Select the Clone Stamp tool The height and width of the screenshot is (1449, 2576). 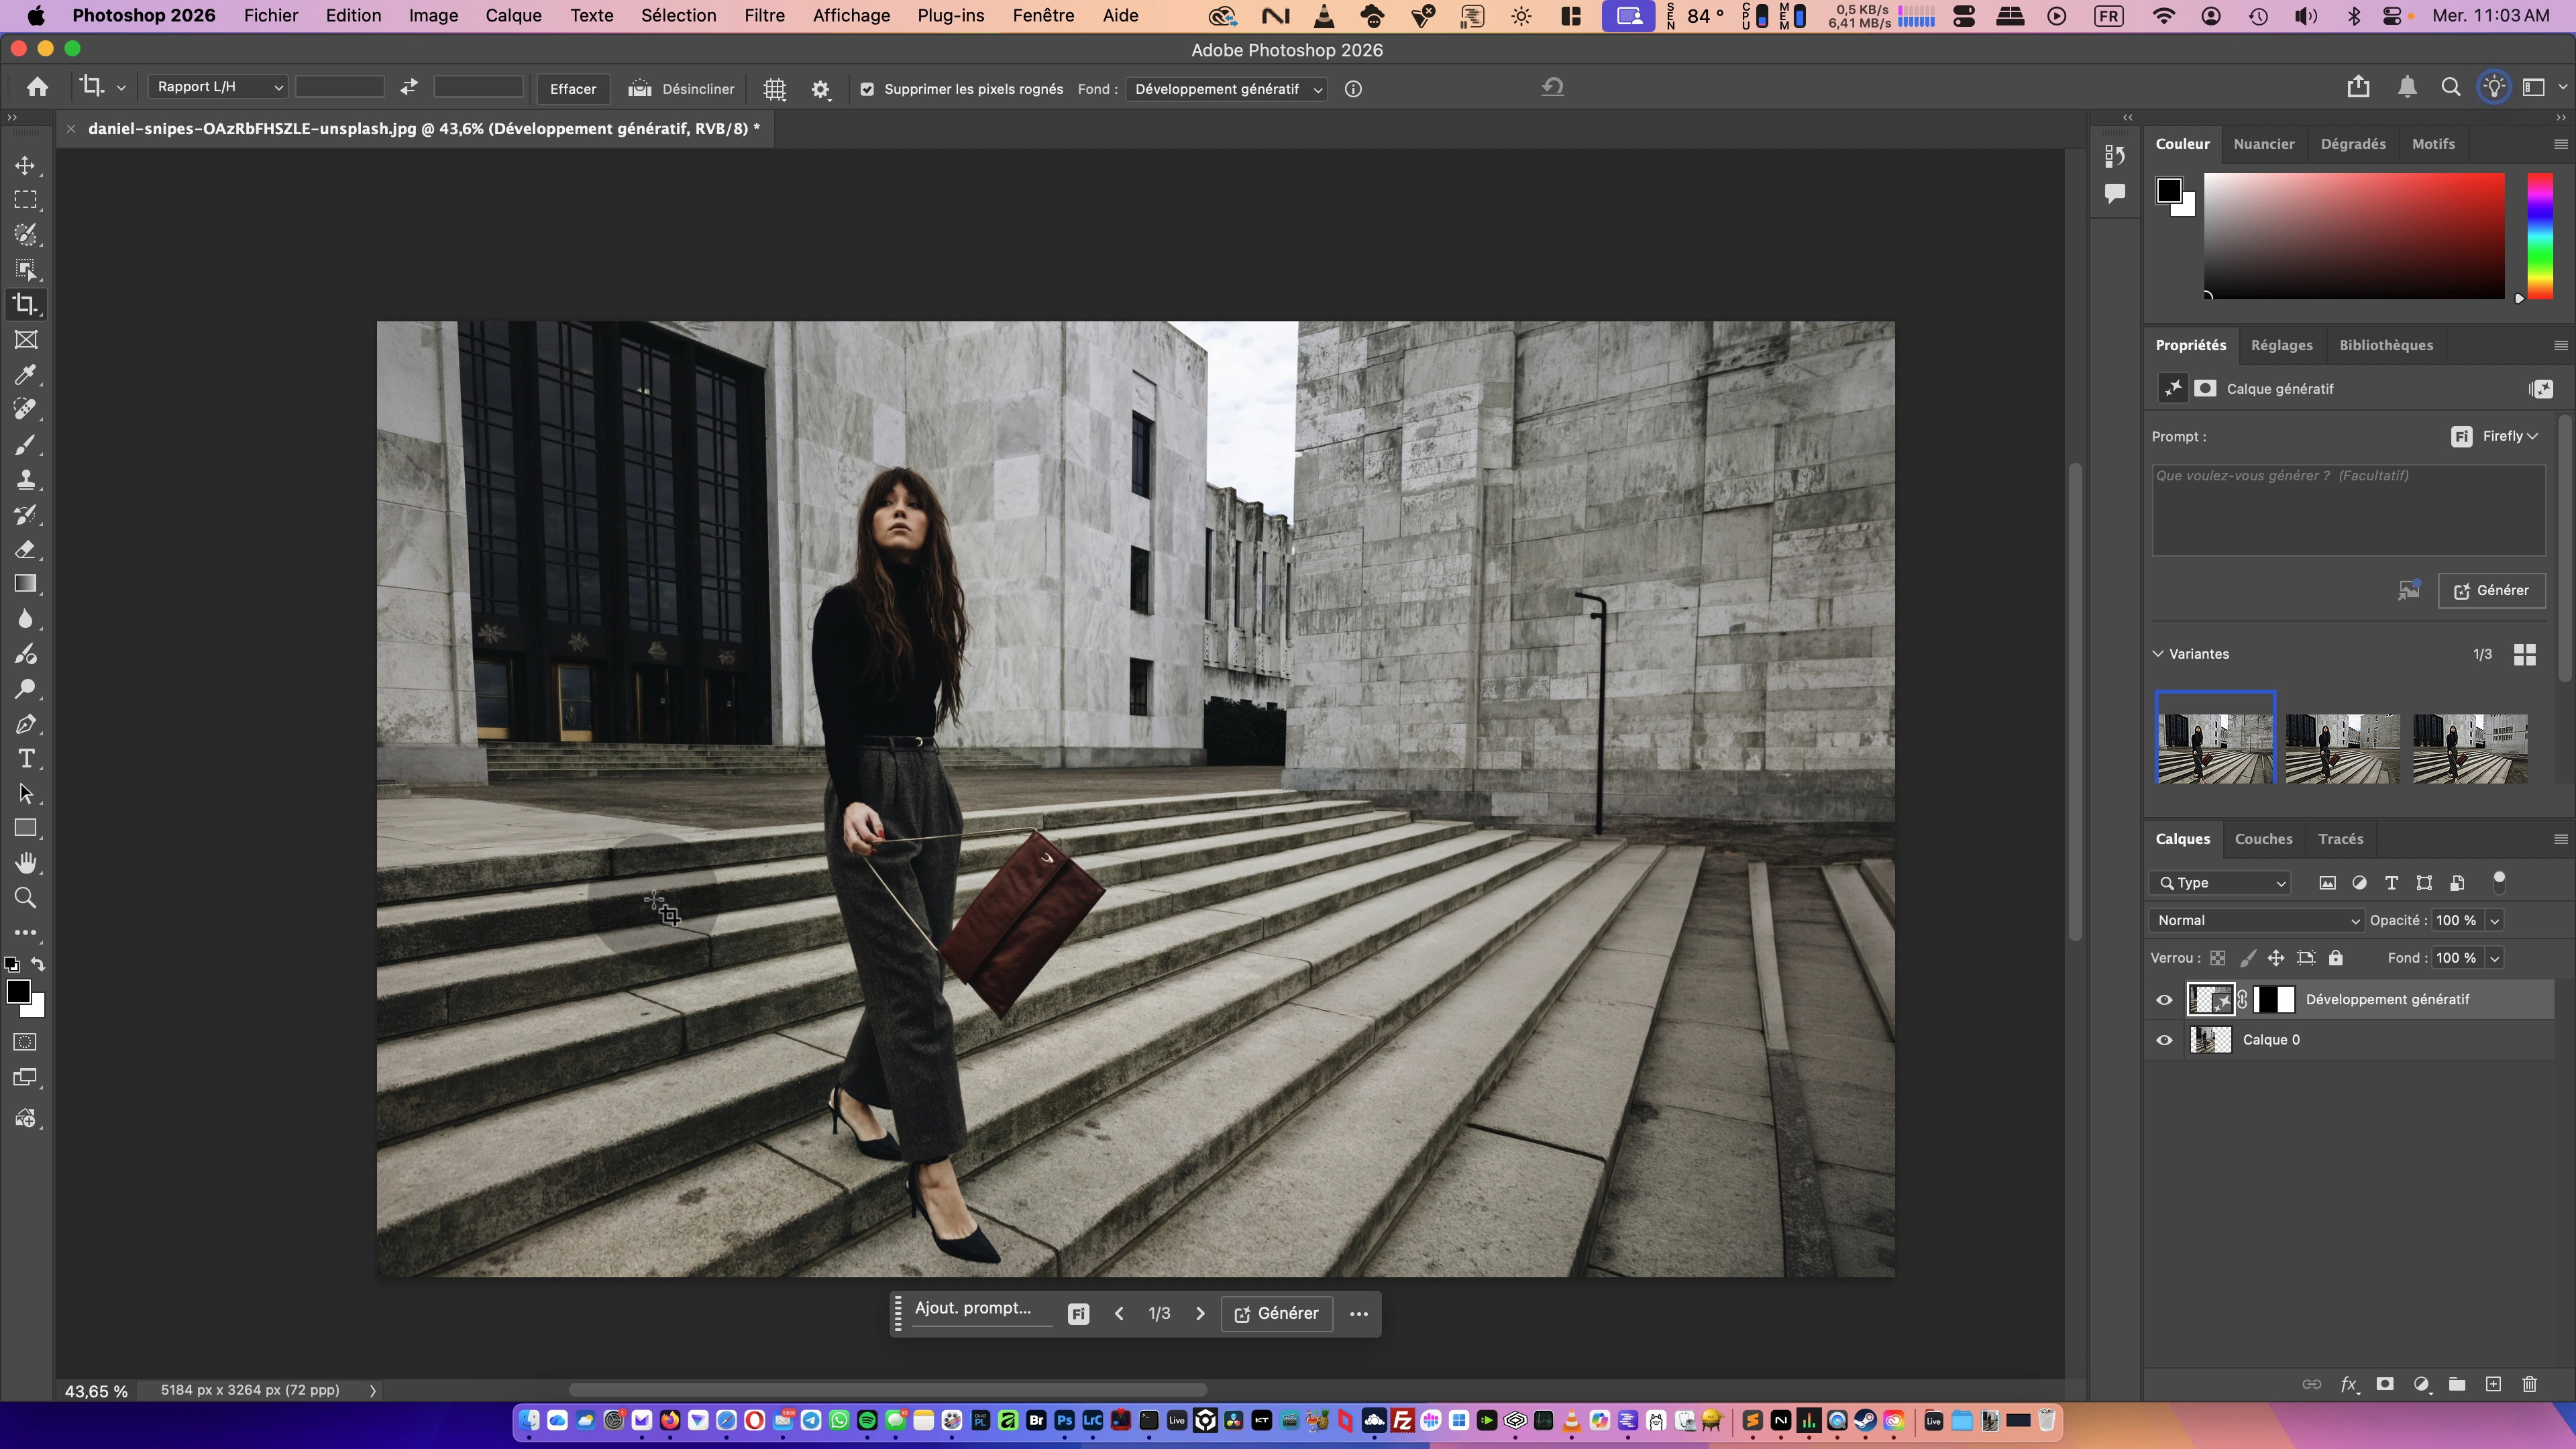point(26,480)
